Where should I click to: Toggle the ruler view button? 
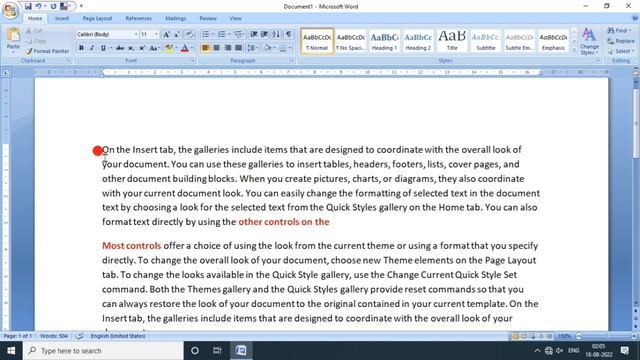(x=636, y=73)
